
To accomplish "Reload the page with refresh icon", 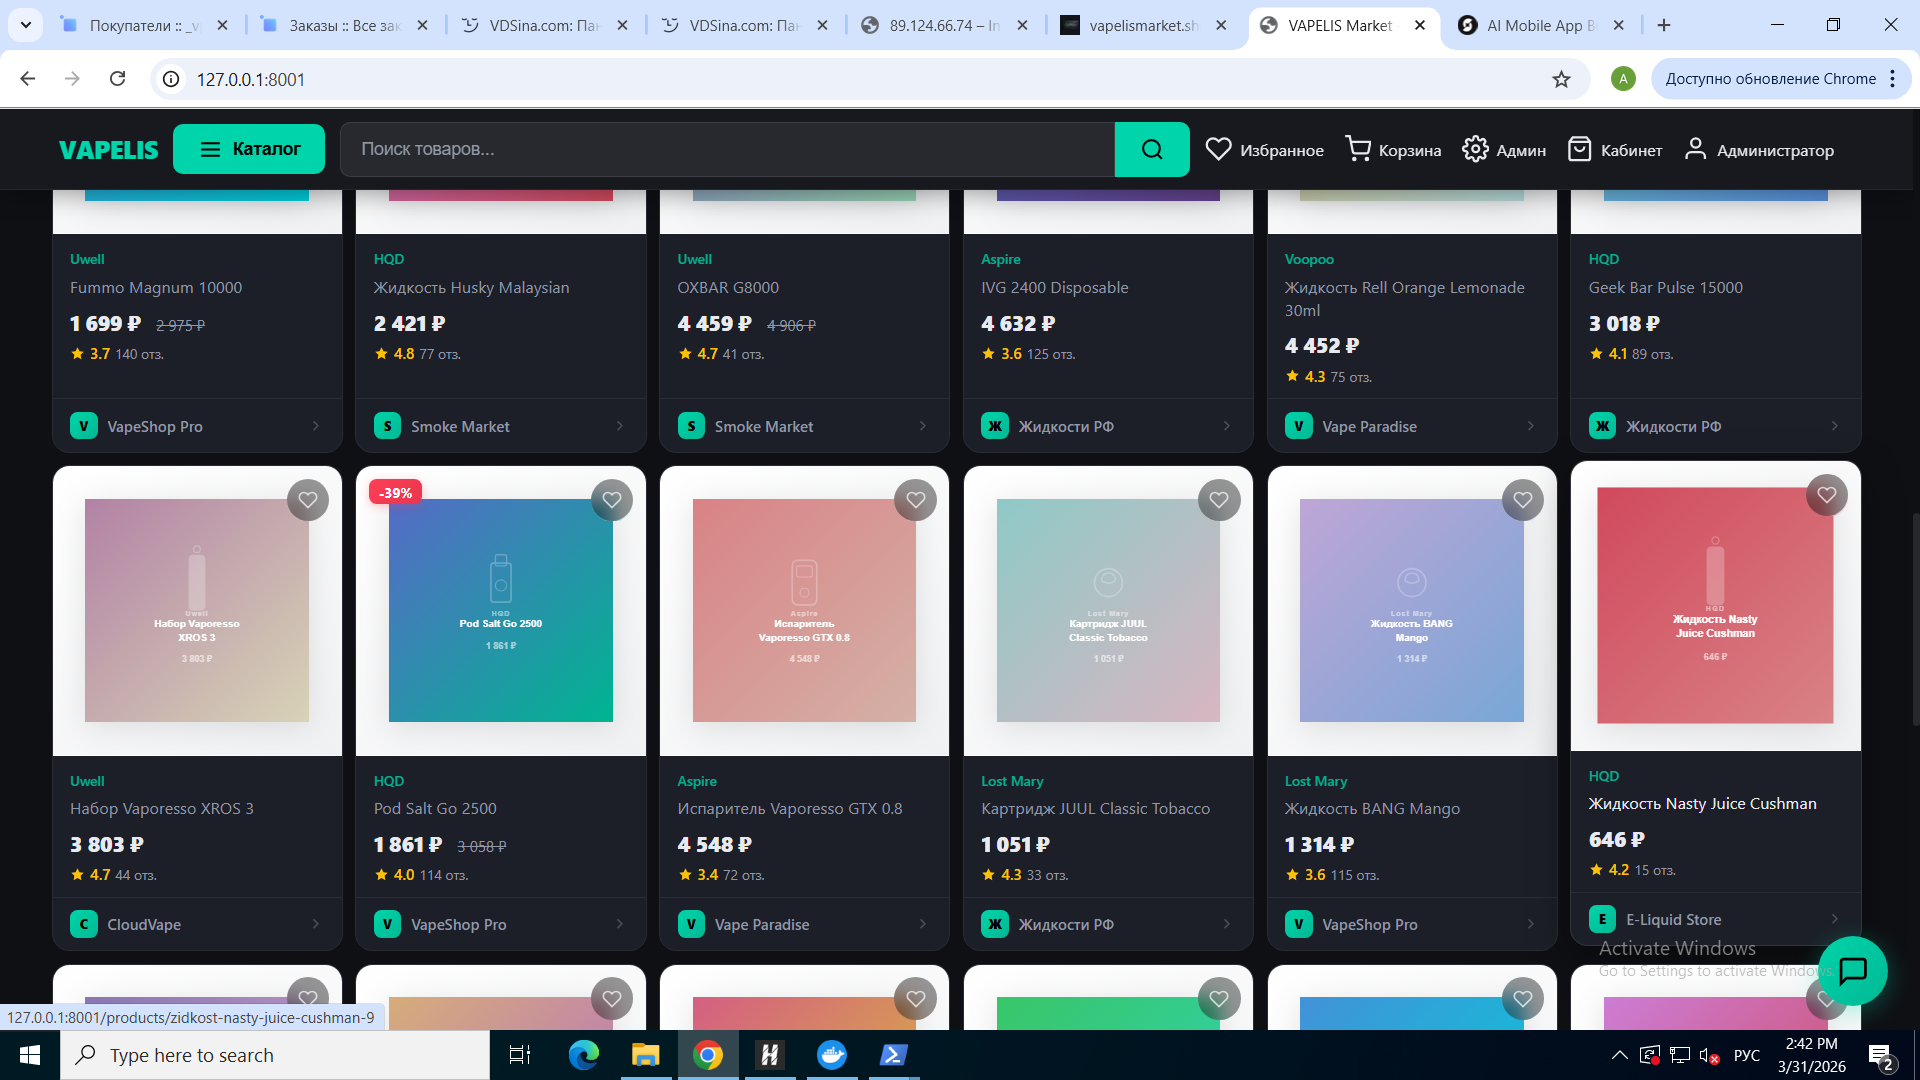I will pyautogui.click(x=117, y=79).
